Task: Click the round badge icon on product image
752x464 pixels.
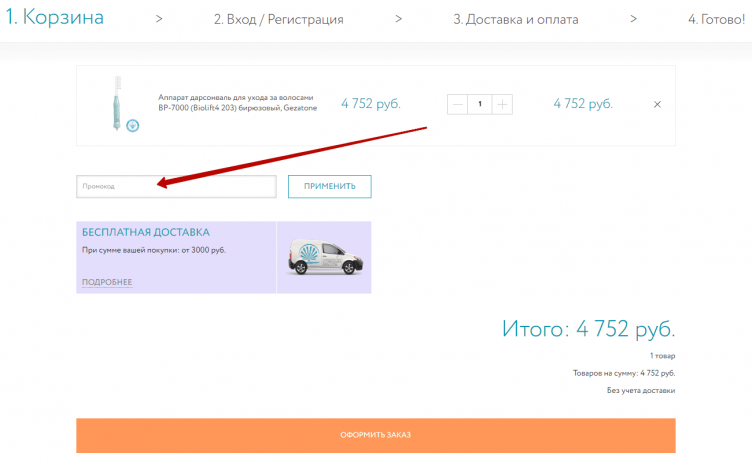Action: click(132, 126)
